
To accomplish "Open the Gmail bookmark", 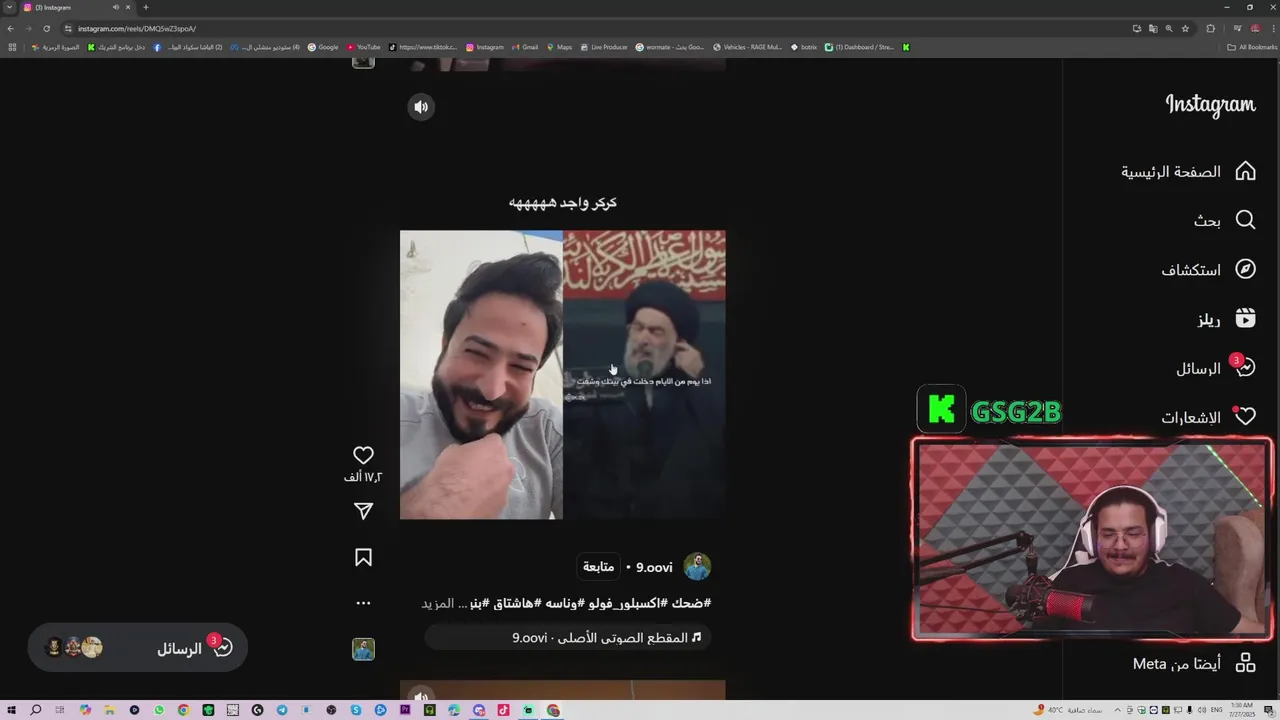I will coord(524,47).
